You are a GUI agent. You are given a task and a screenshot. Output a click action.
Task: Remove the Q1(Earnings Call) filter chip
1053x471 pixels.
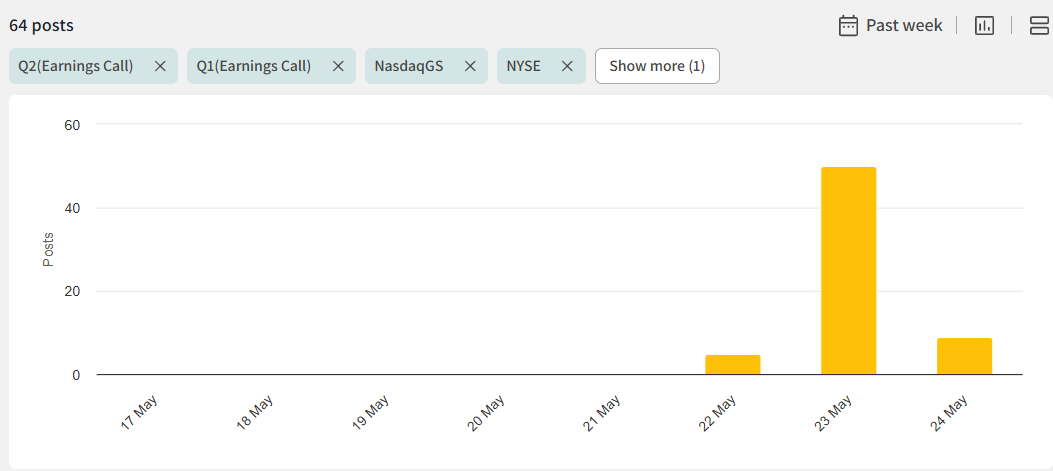click(338, 66)
